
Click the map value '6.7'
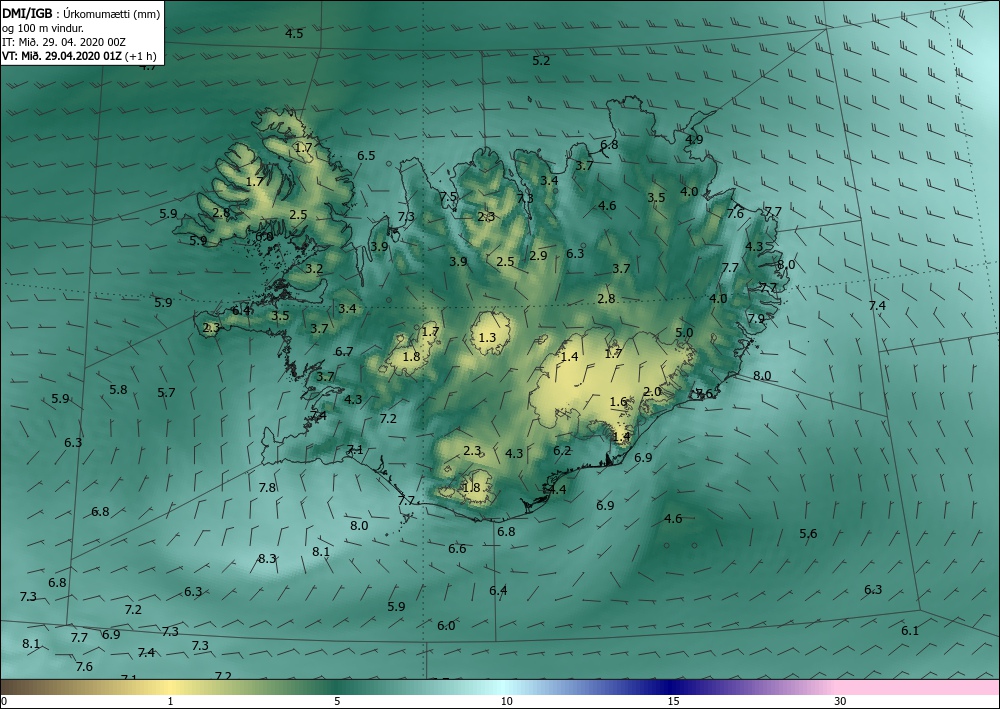344,351
